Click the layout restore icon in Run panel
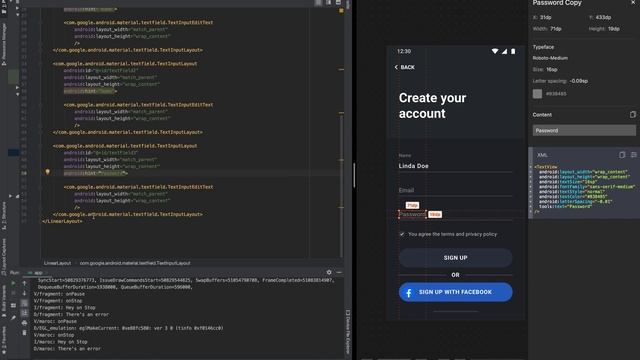The image size is (640, 360). pos(13,305)
